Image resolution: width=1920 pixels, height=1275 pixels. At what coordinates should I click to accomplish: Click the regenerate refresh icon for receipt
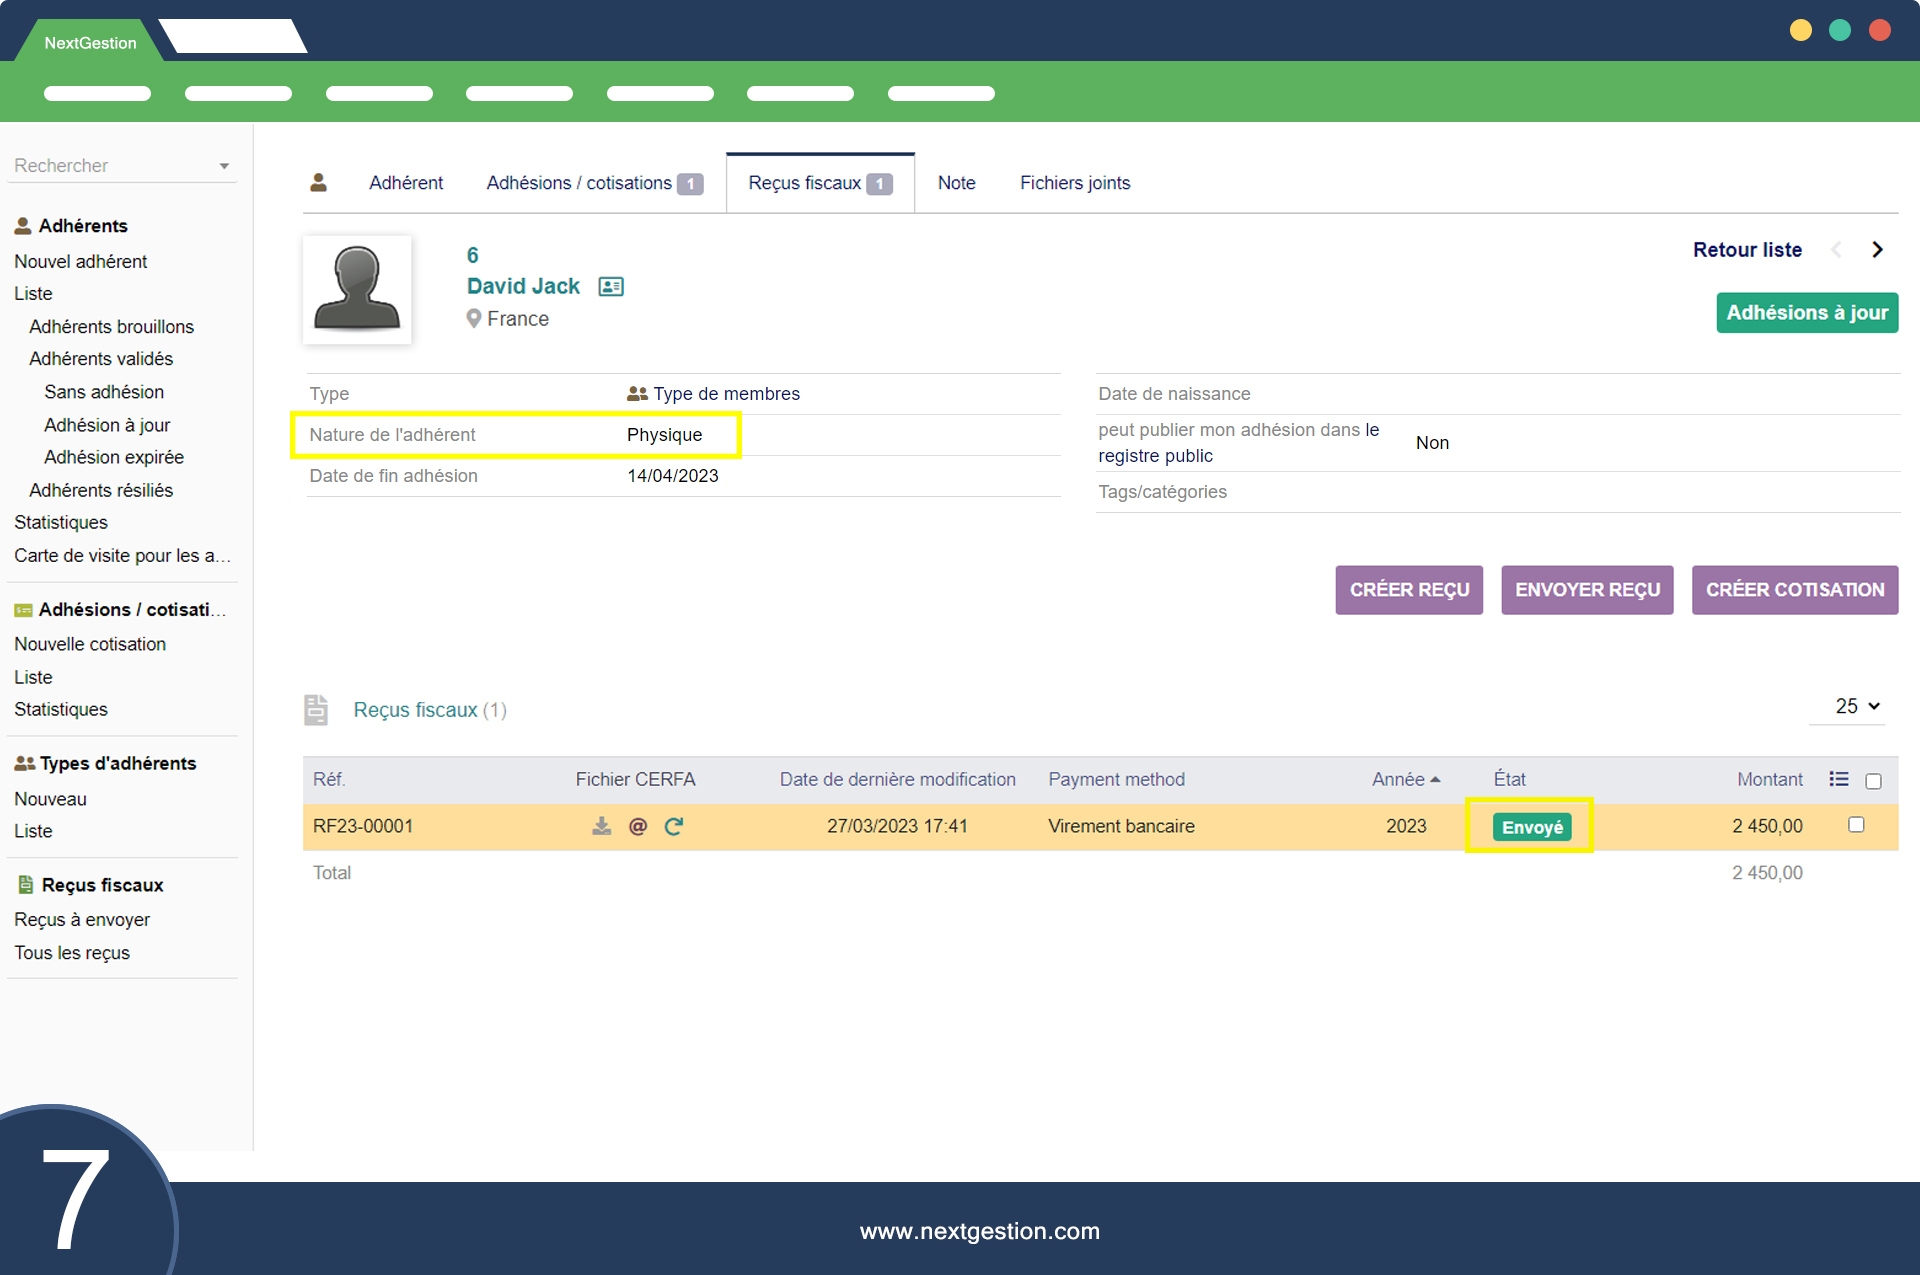[x=674, y=826]
